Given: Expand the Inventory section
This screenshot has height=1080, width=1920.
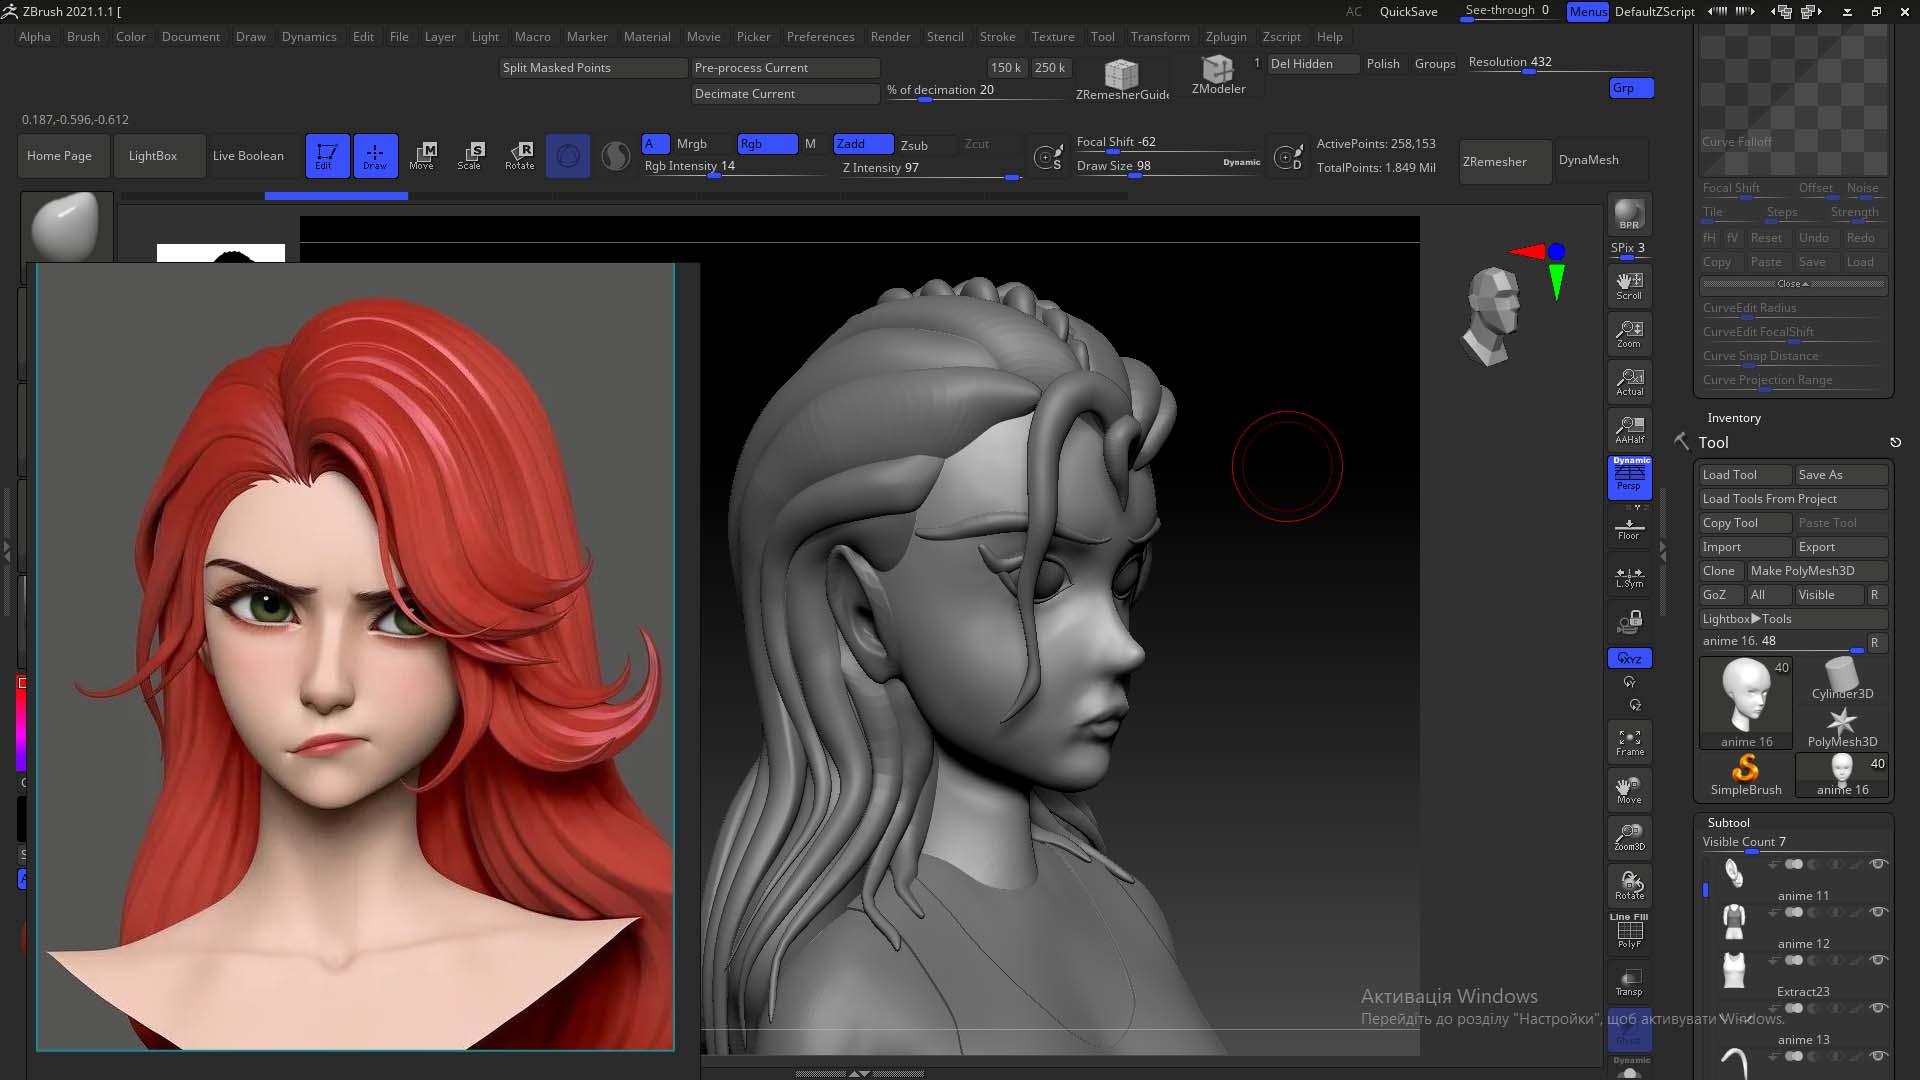Looking at the screenshot, I should point(1734,418).
